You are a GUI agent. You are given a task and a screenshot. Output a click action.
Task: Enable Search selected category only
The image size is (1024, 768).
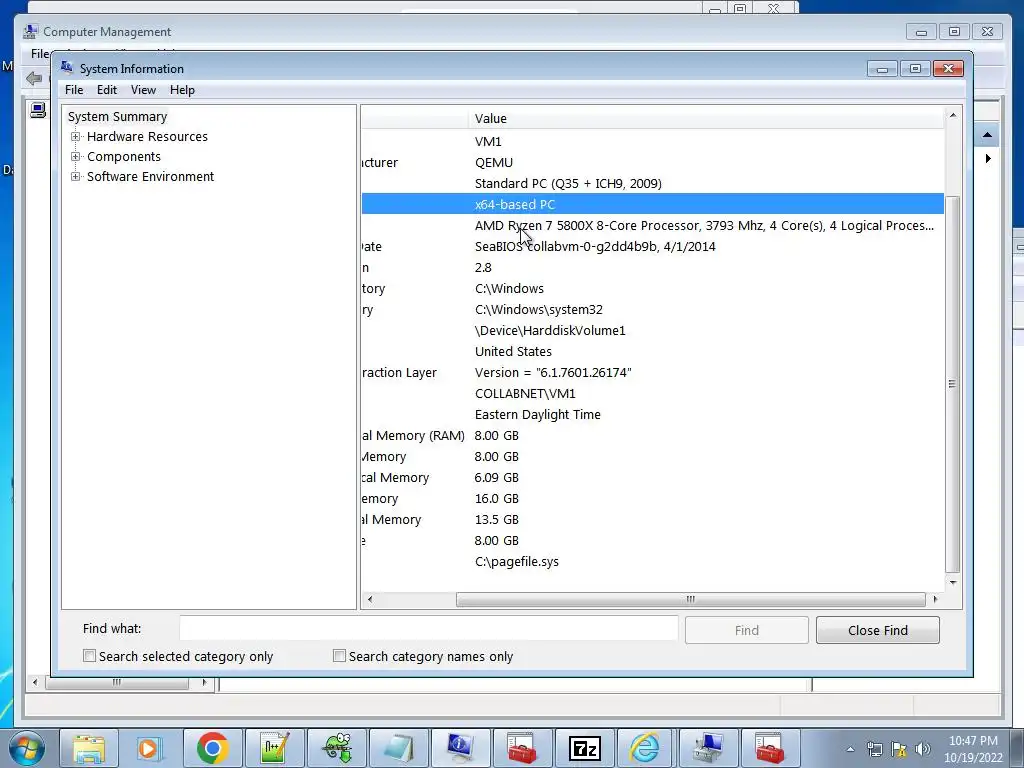click(x=89, y=656)
